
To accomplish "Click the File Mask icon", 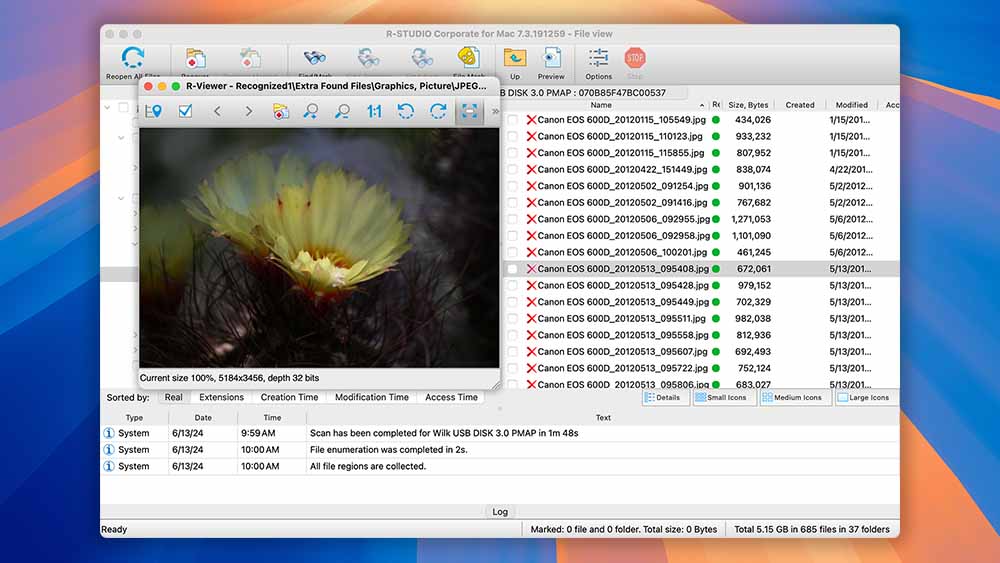I will pyautogui.click(x=468, y=58).
